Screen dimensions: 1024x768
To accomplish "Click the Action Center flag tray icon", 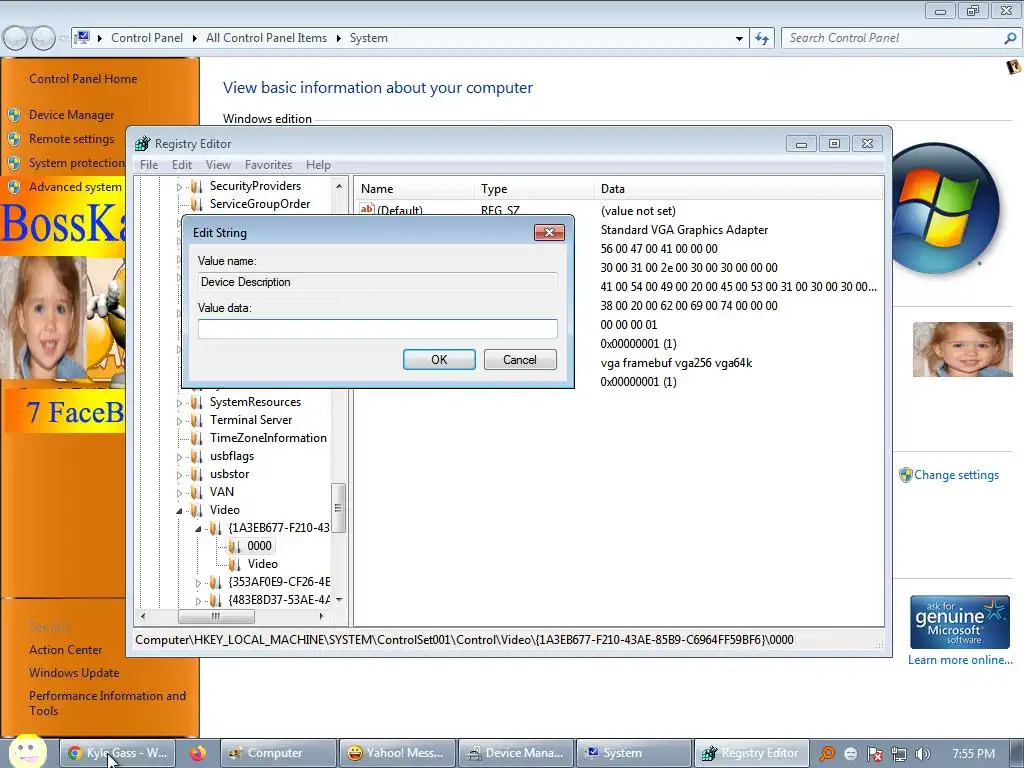I will point(874,754).
